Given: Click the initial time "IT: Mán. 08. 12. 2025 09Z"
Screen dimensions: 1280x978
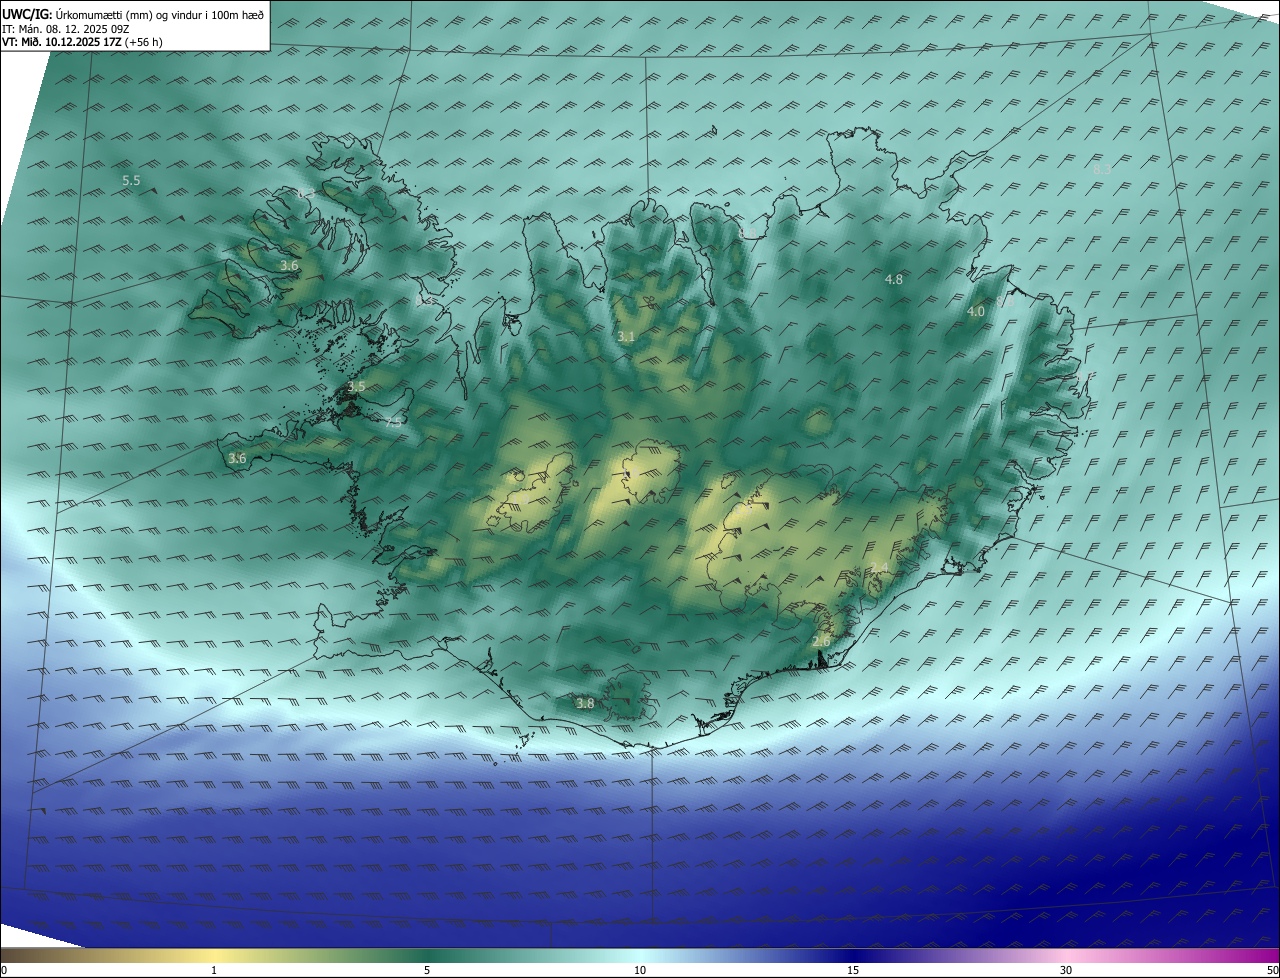Looking at the screenshot, I should pos(66,29).
